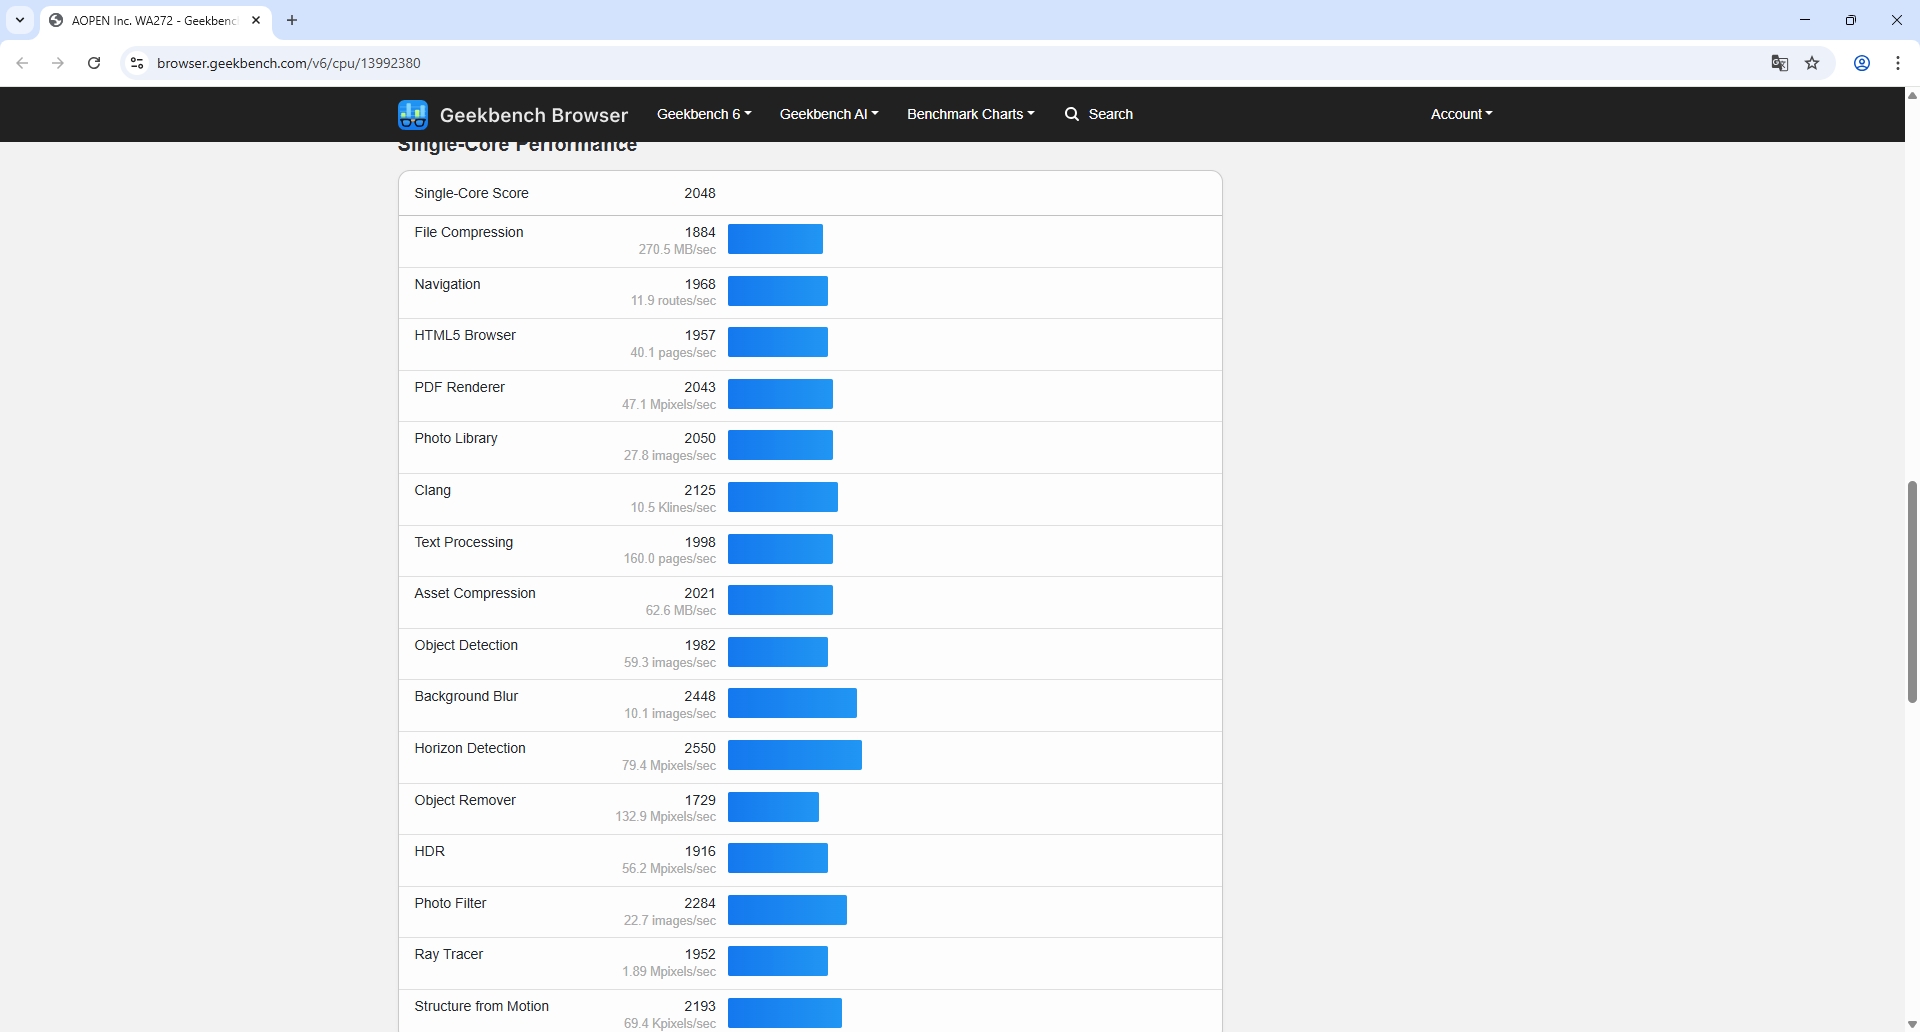Screen dimensions: 1920x1032
Task: Click the Single-Core Score label
Action: pyautogui.click(x=471, y=193)
